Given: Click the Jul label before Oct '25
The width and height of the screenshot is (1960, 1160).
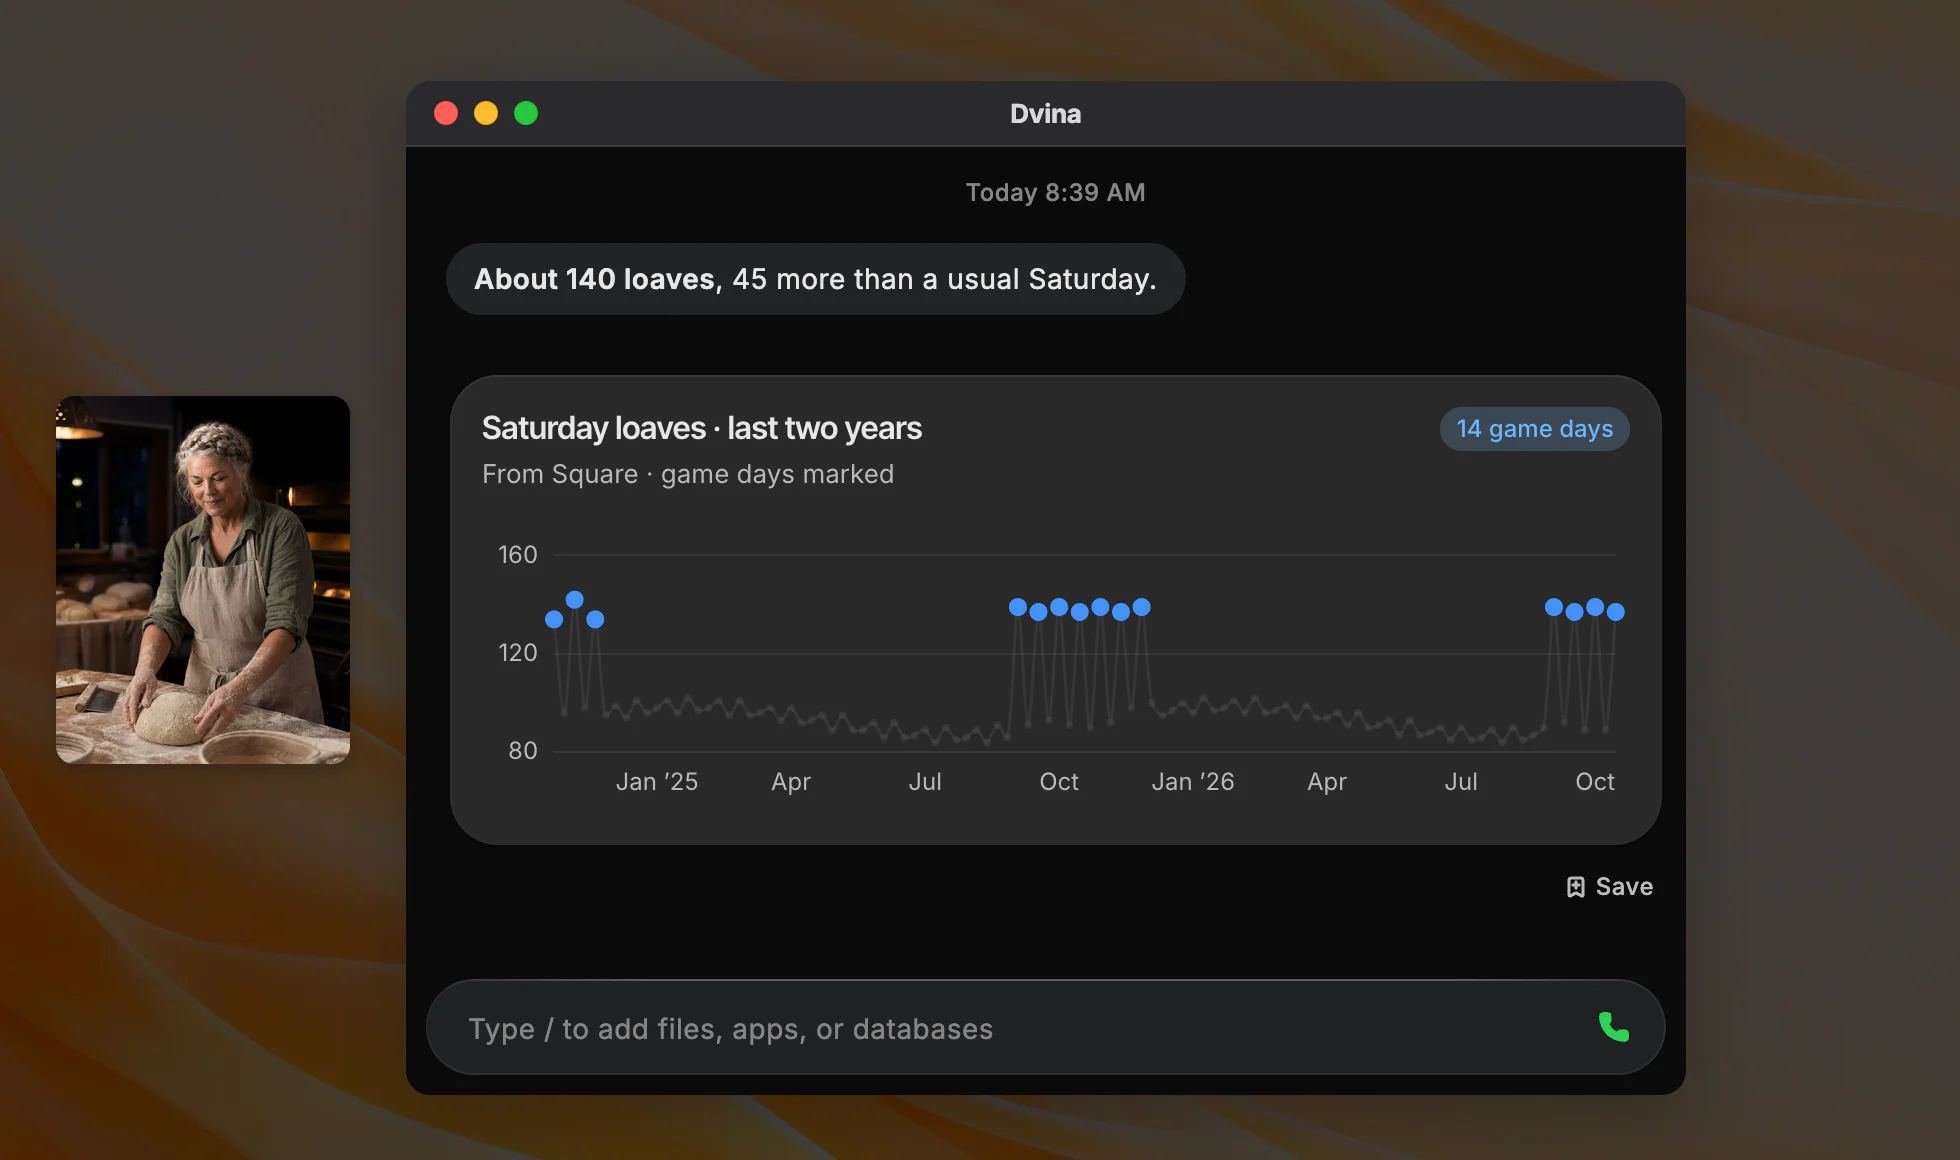Looking at the screenshot, I should [x=925, y=782].
